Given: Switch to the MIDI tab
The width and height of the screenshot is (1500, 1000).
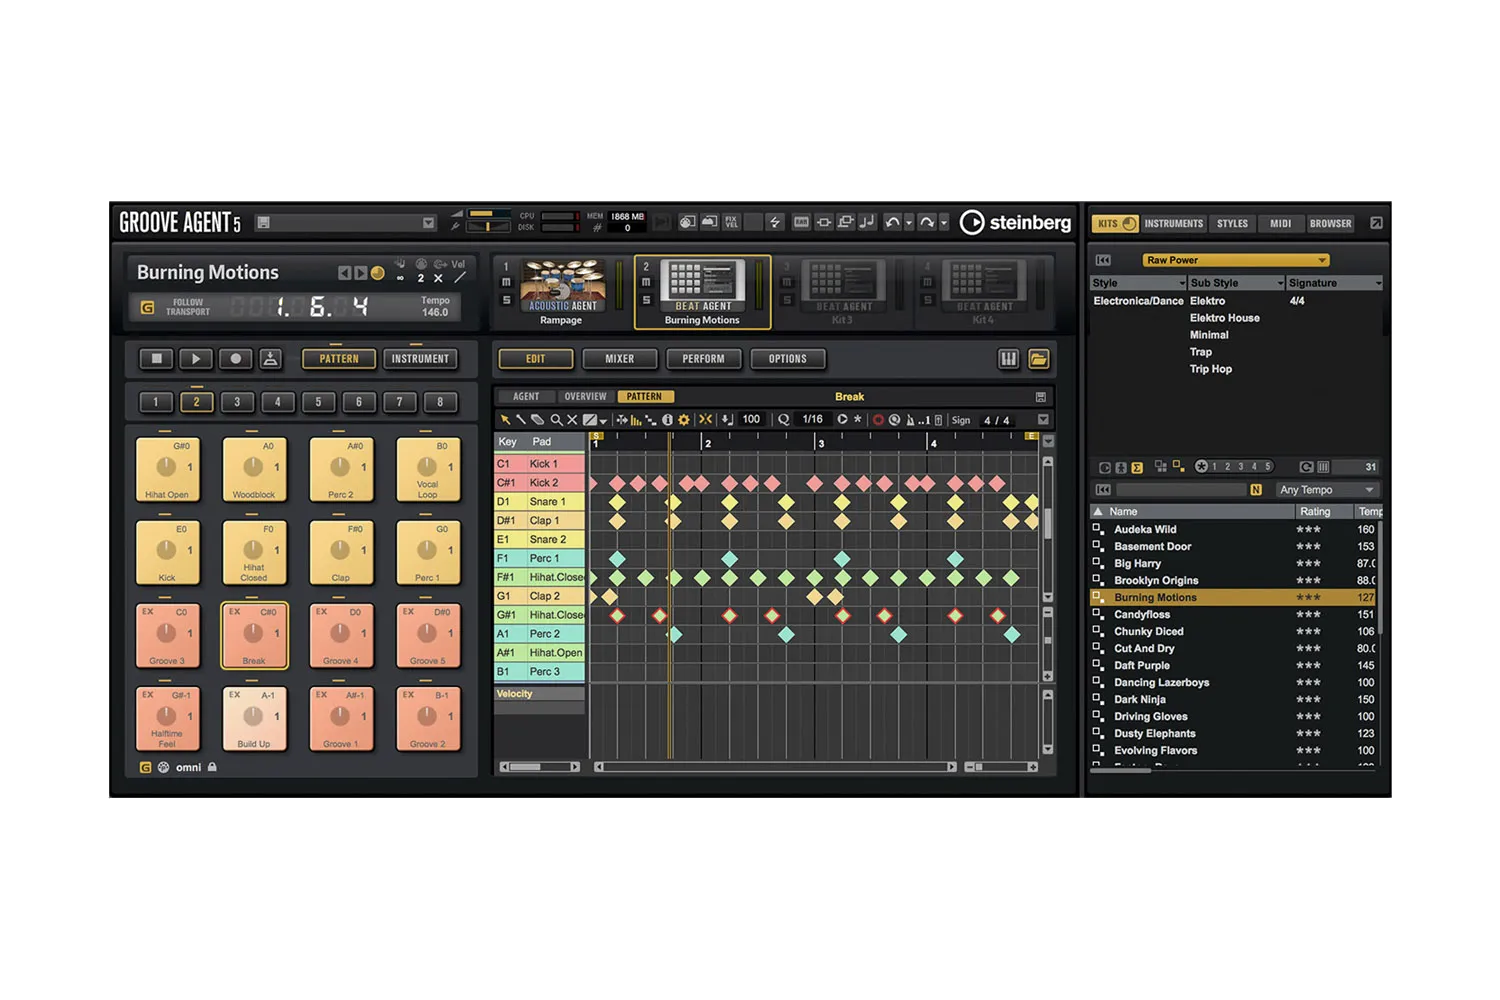Looking at the screenshot, I should [1280, 224].
